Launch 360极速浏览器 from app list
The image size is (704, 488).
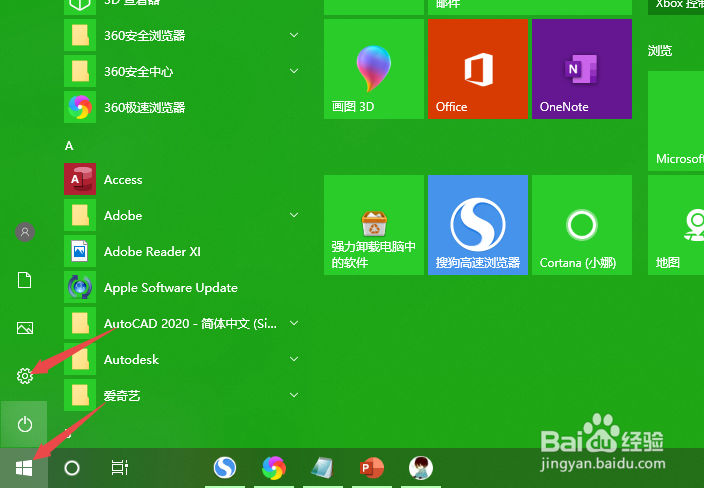tap(182, 107)
